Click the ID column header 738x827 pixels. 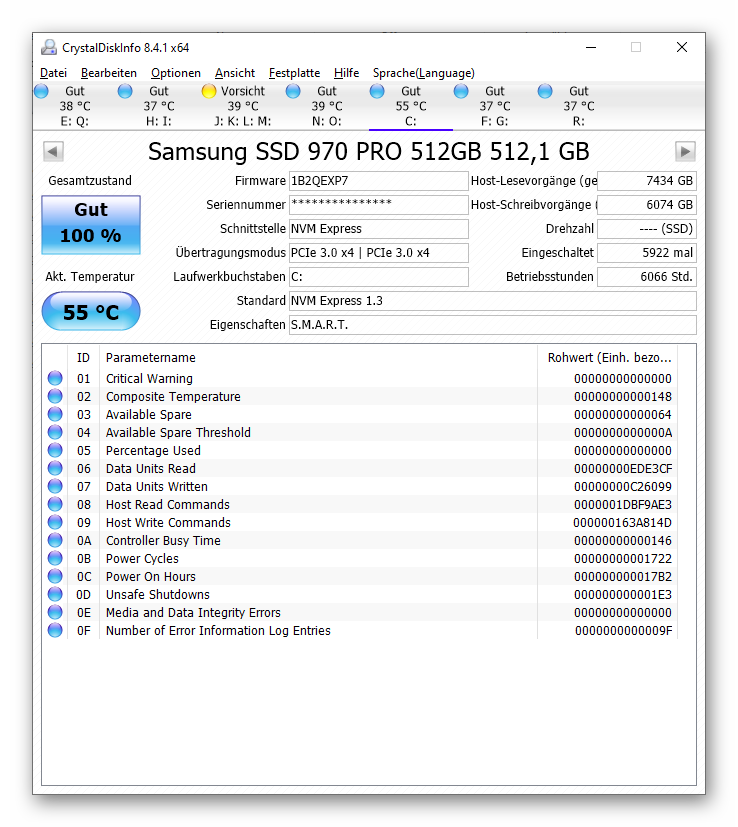[83, 358]
